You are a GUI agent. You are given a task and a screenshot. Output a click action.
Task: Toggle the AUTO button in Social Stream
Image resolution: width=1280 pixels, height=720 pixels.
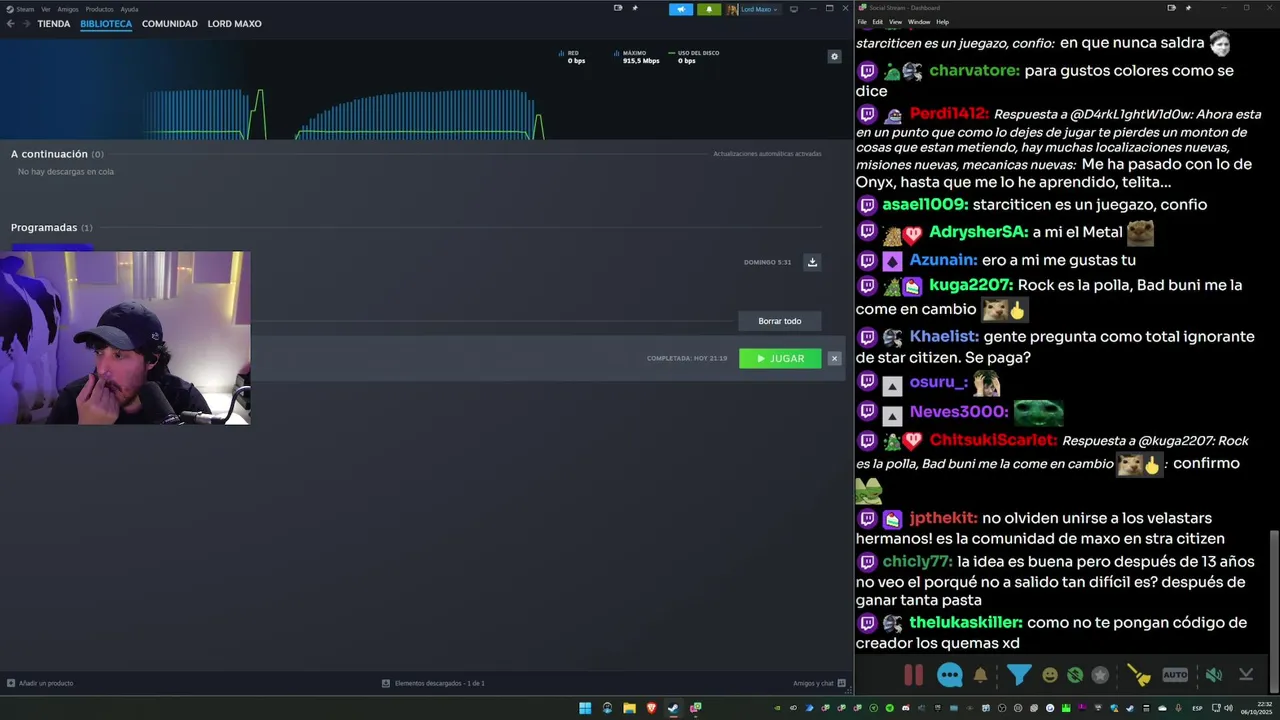1175,675
